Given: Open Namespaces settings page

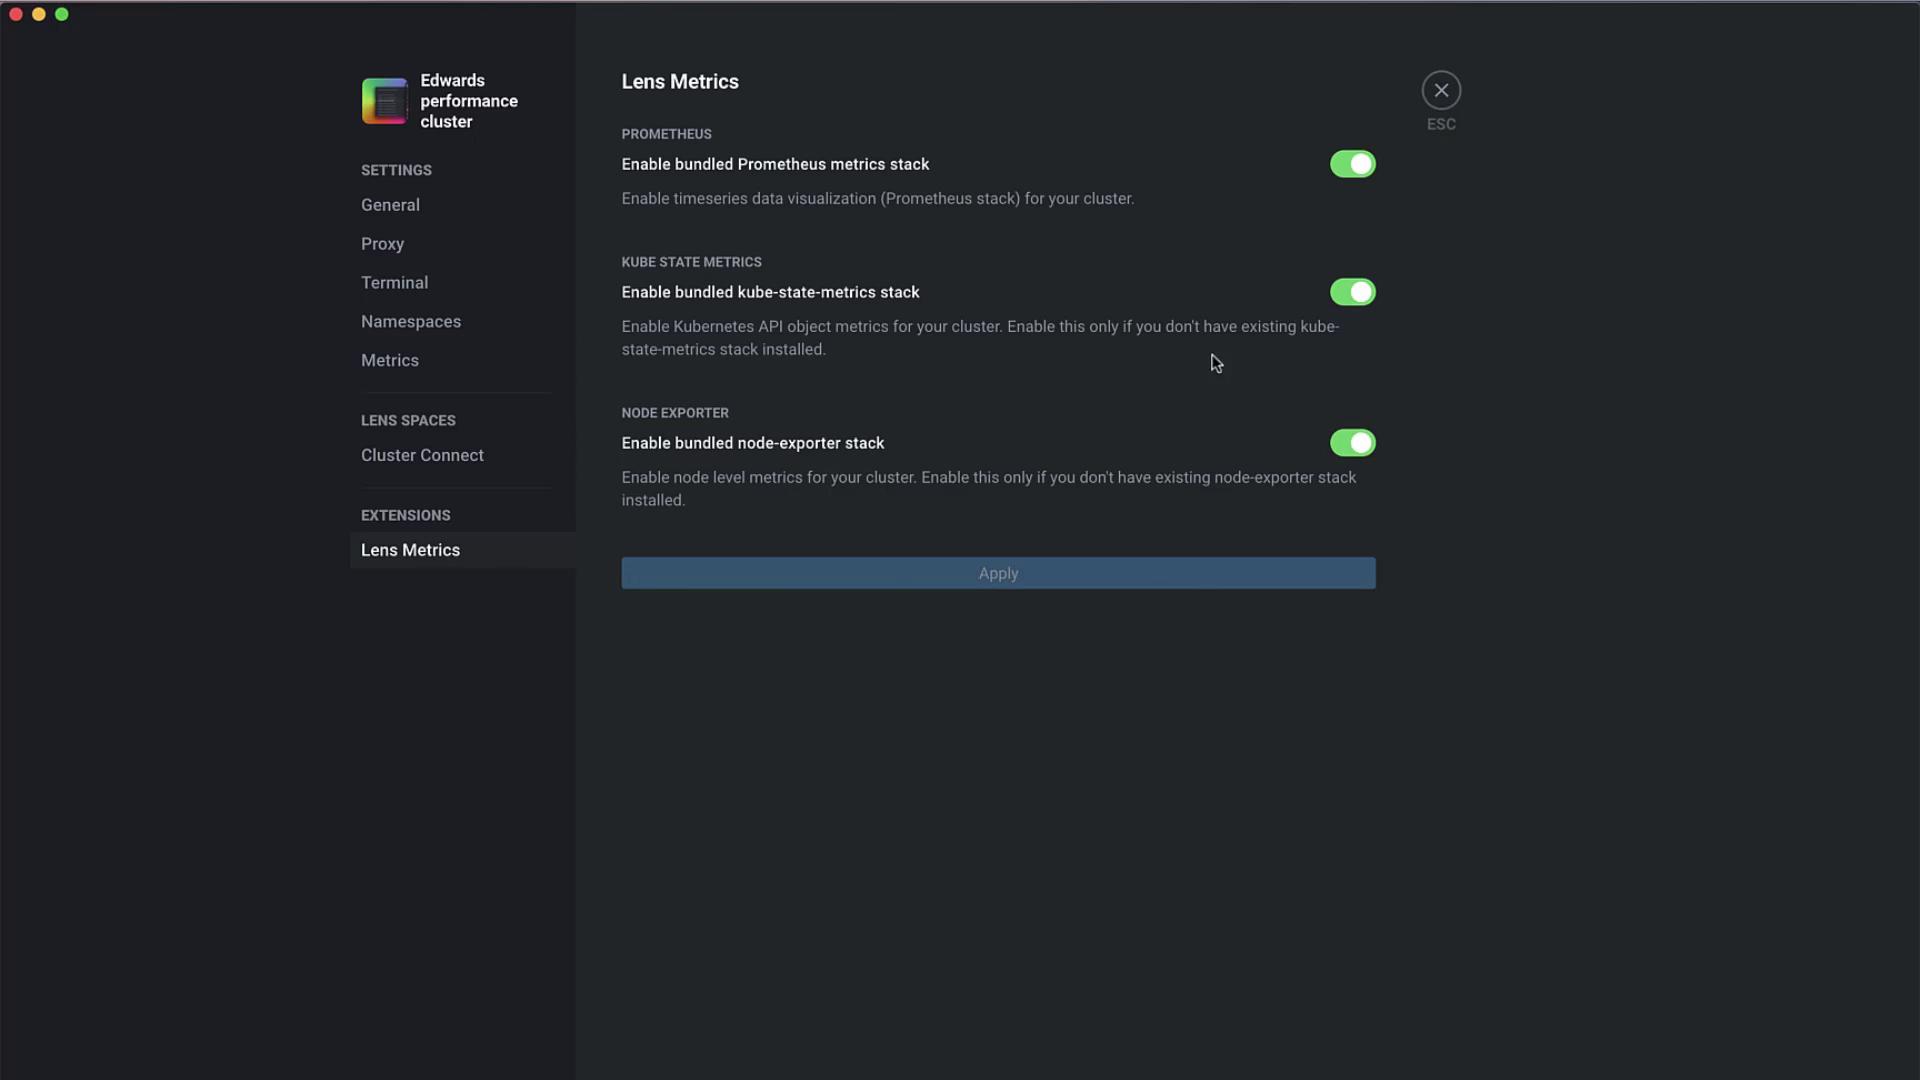Looking at the screenshot, I should [x=411, y=322].
